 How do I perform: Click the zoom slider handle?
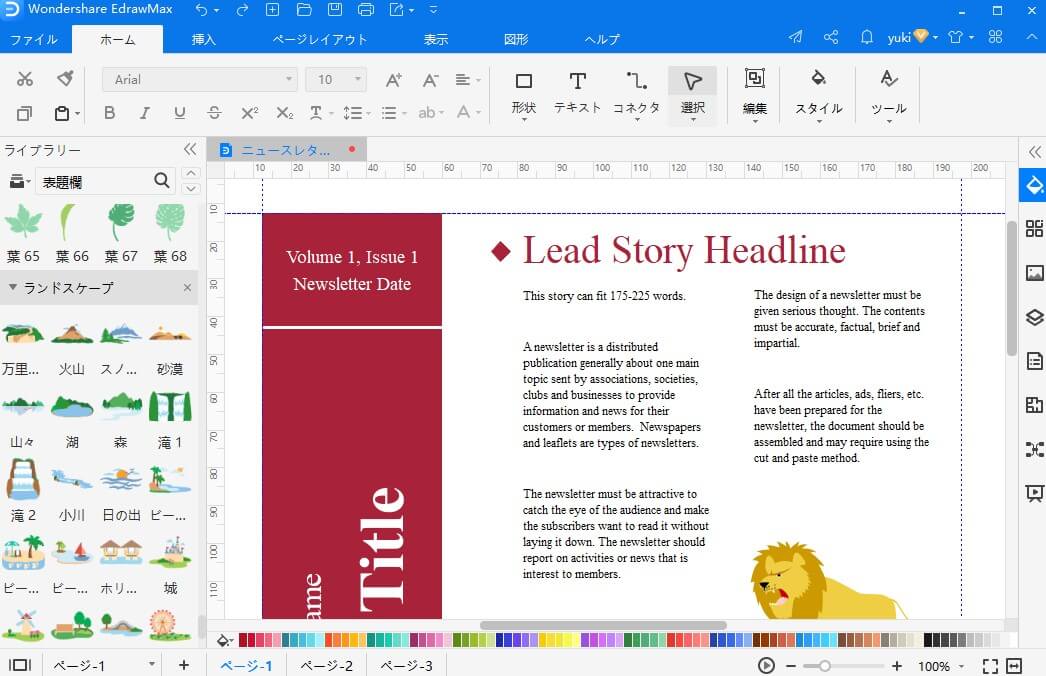(x=825, y=666)
